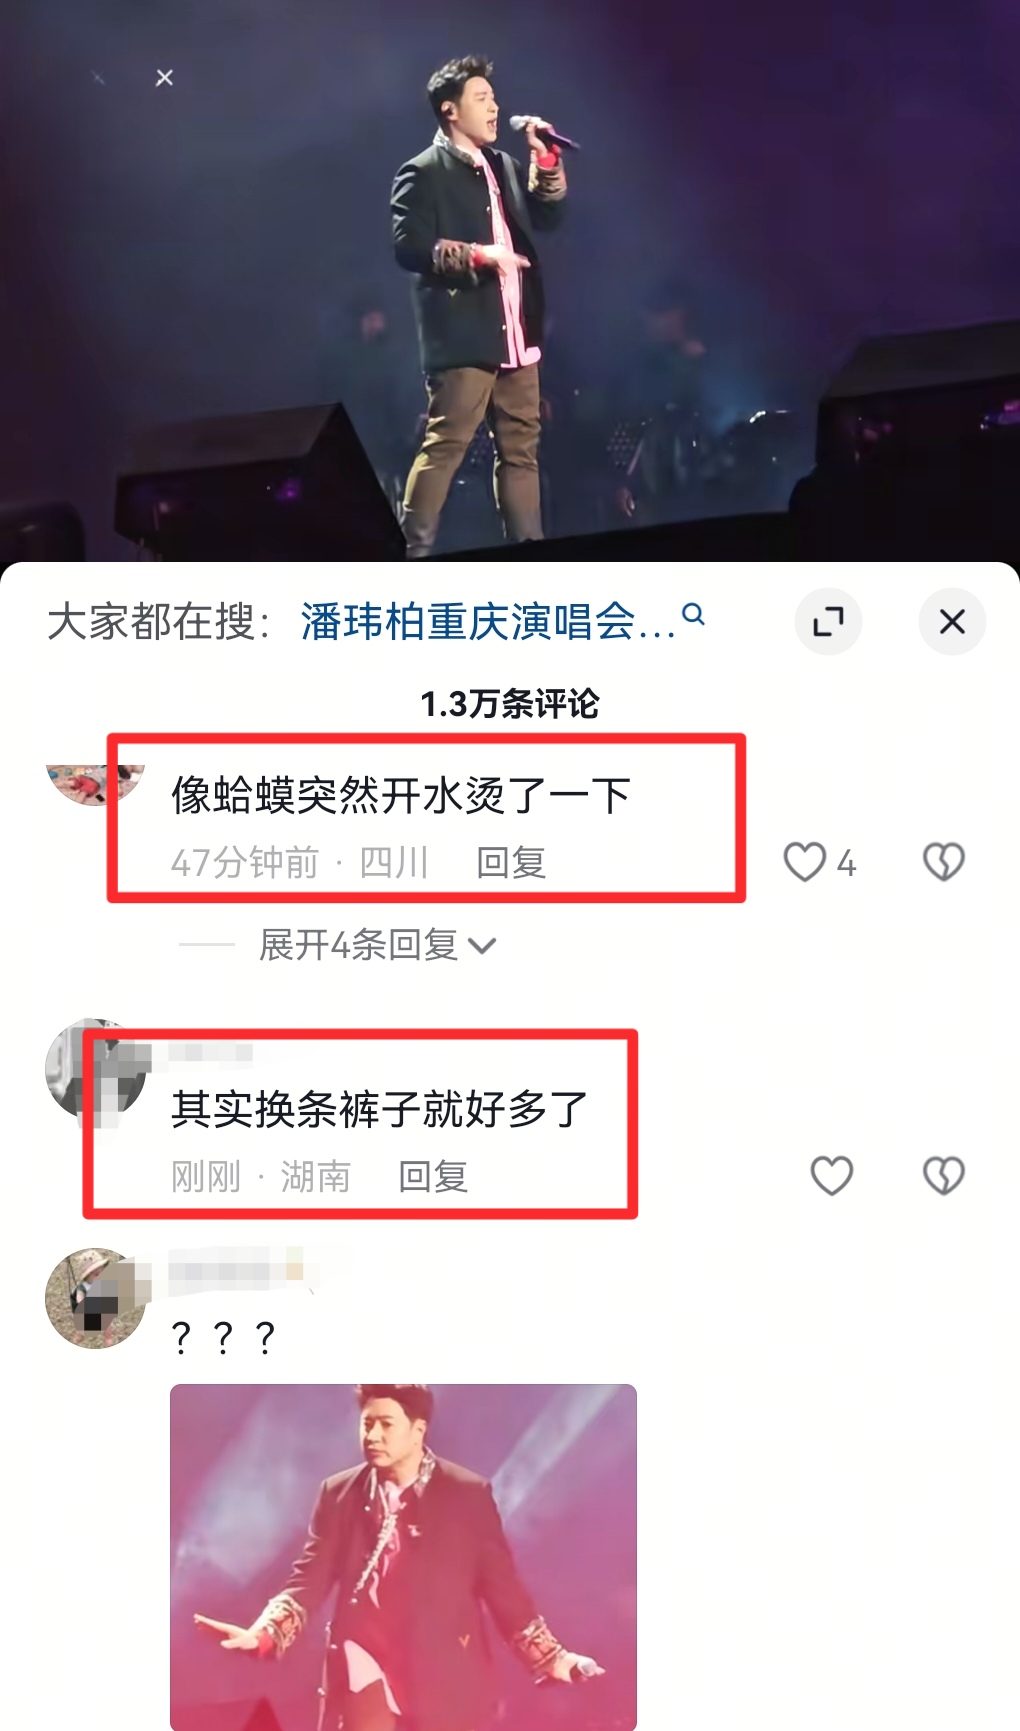Dislike the 其实换条裤子就好多了 comment
Screen dimensions: 1020x1731
pyautogui.click(x=943, y=1176)
